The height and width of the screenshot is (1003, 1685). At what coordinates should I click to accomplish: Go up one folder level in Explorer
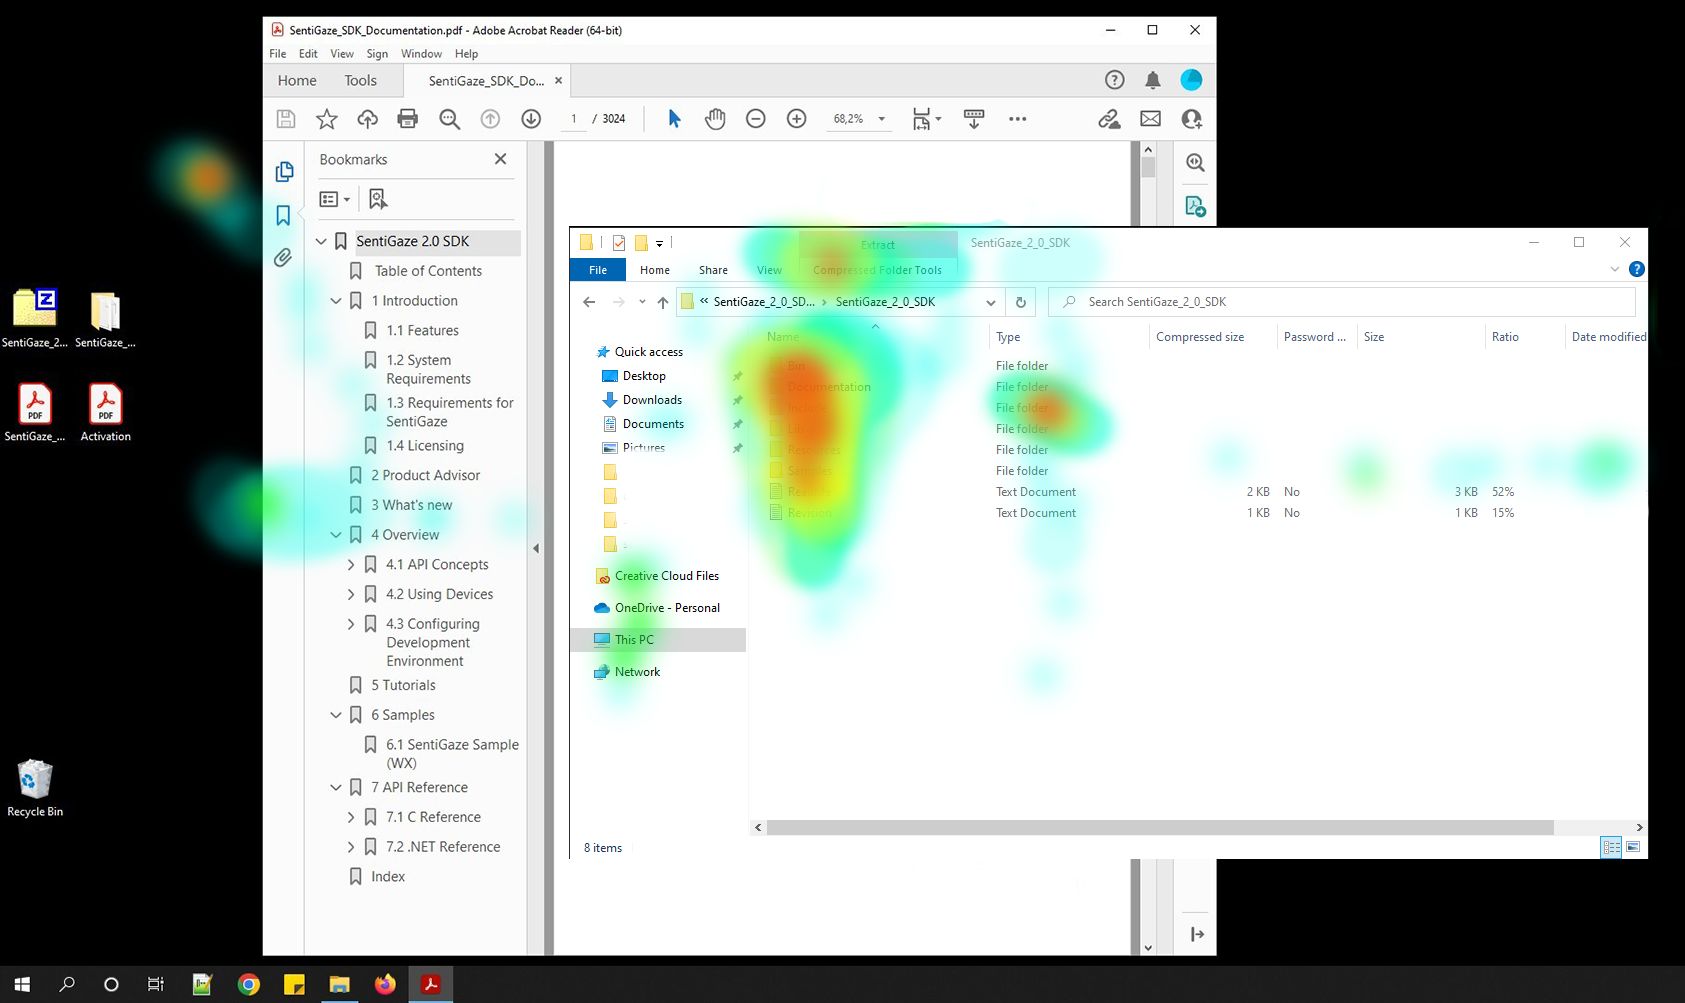(x=662, y=302)
